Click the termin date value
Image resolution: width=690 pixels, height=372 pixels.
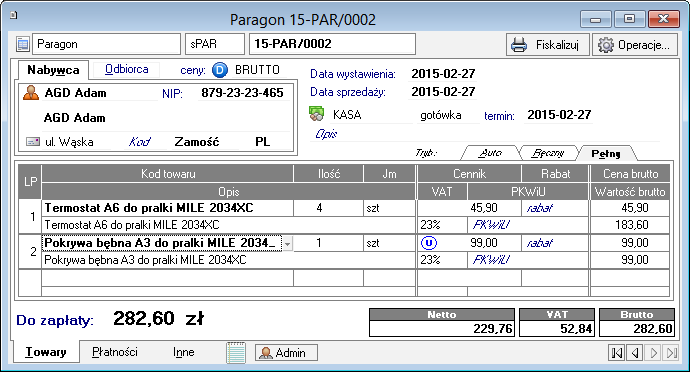tap(559, 115)
